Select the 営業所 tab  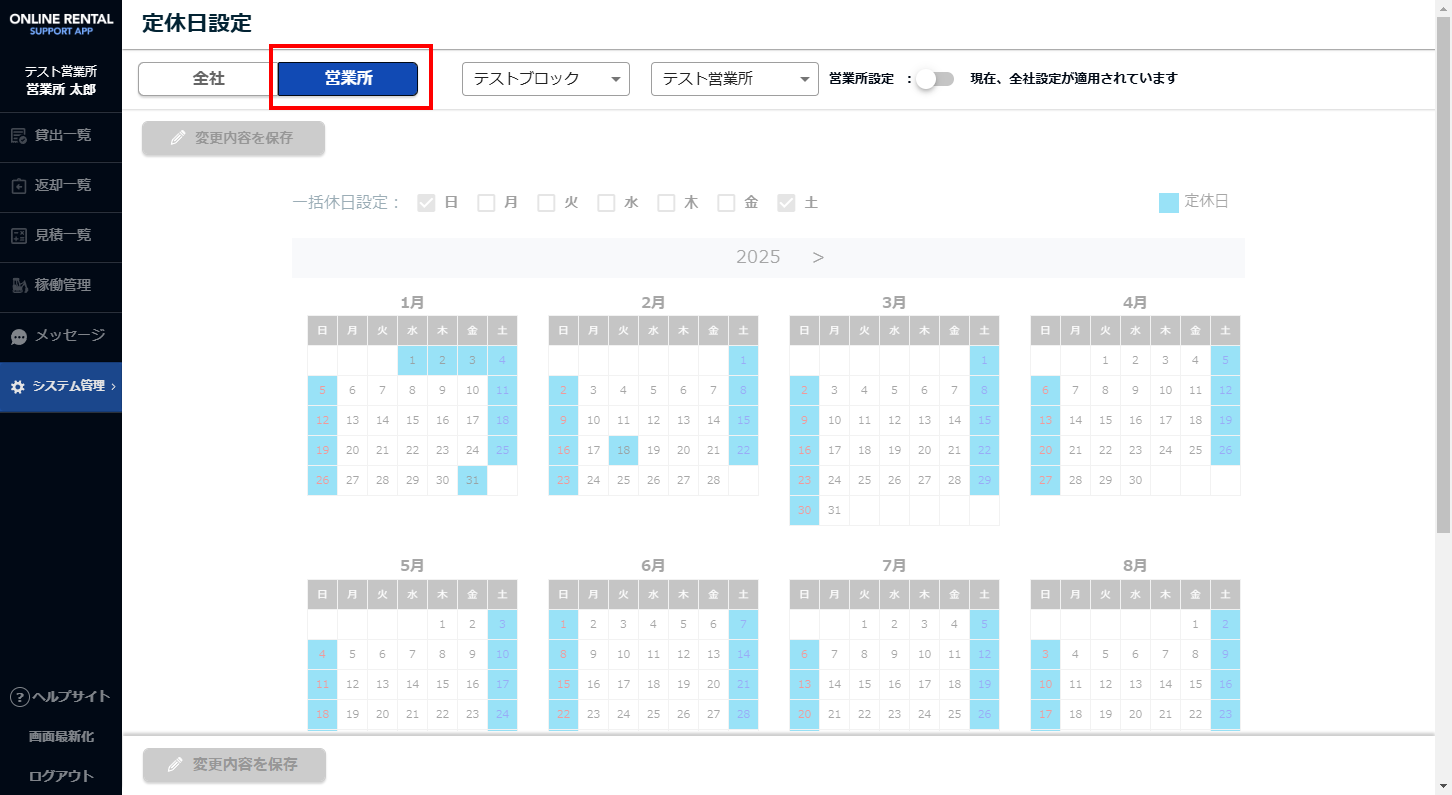click(348, 79)
